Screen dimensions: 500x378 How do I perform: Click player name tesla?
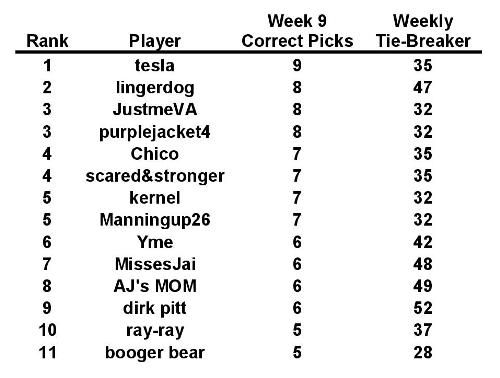[x=155, y=65]
